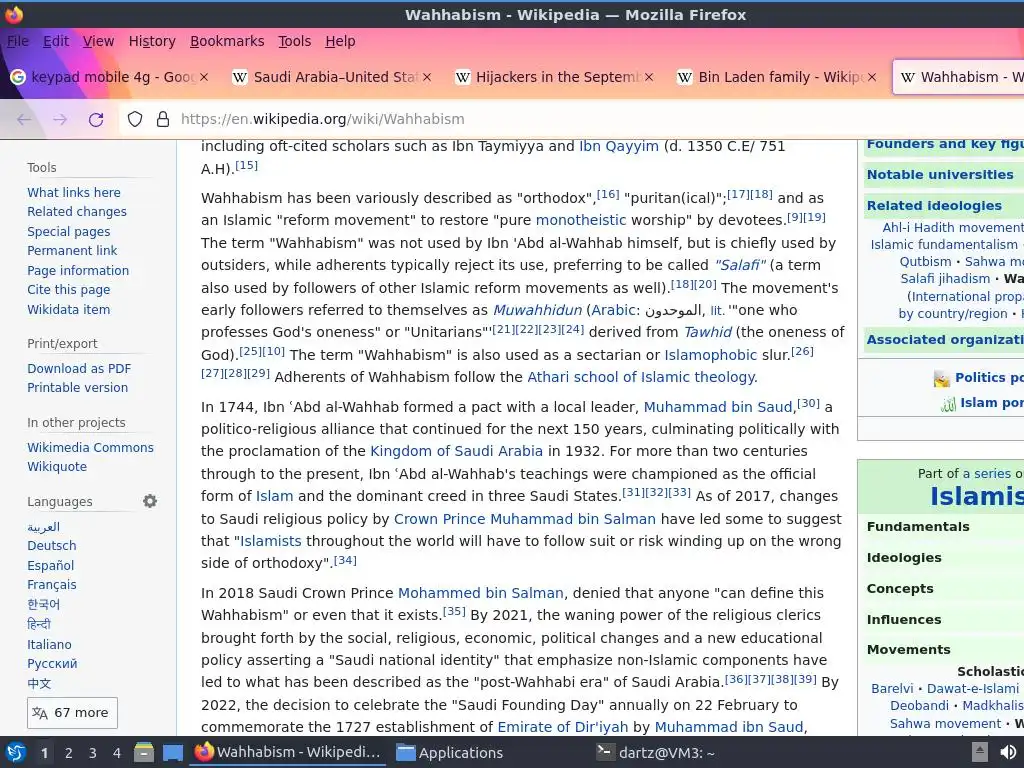Viewport: 1024px width, 768px height.
Task: Switch to Français language version
Action: click(x=52, y=584)
